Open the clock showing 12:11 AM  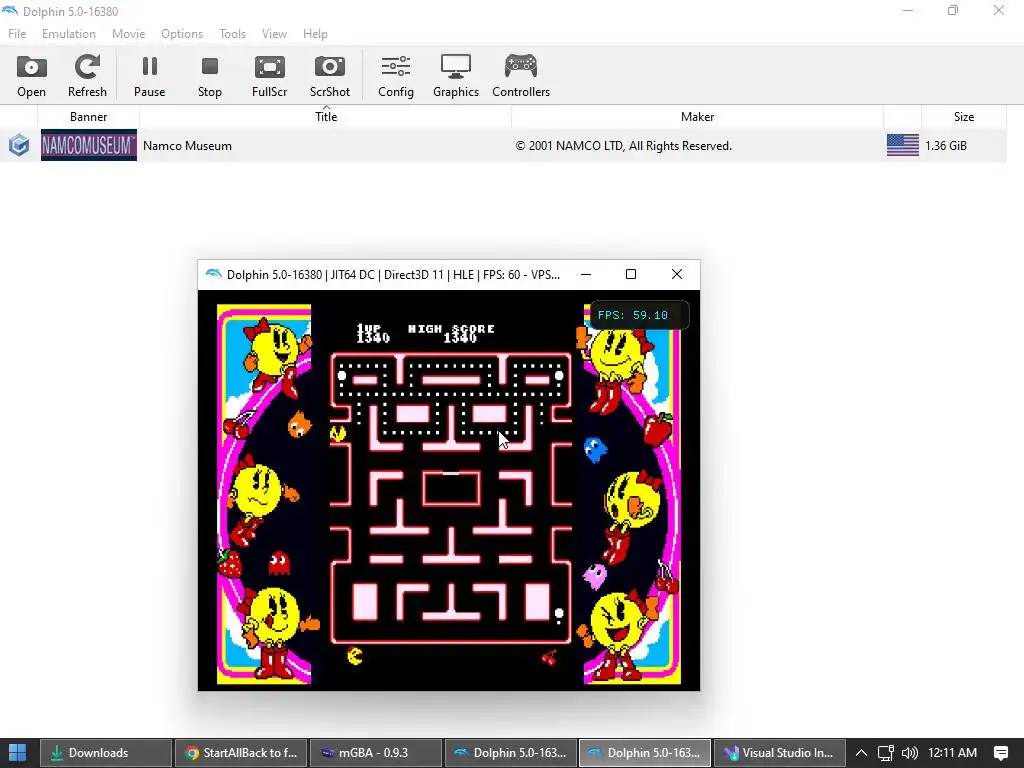click(952, 753)
